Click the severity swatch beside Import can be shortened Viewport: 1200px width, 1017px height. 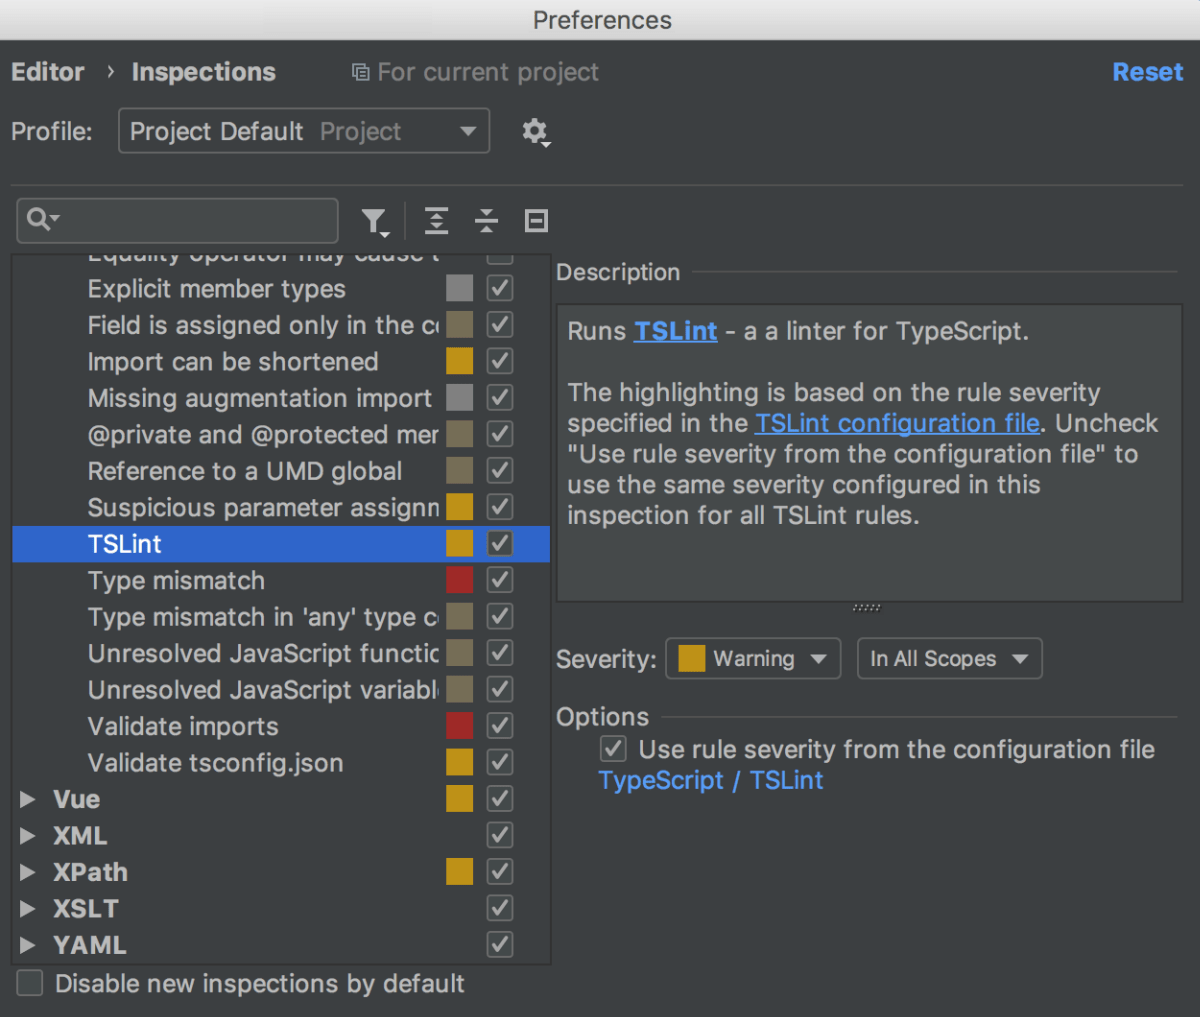click(x=459, y=360)
